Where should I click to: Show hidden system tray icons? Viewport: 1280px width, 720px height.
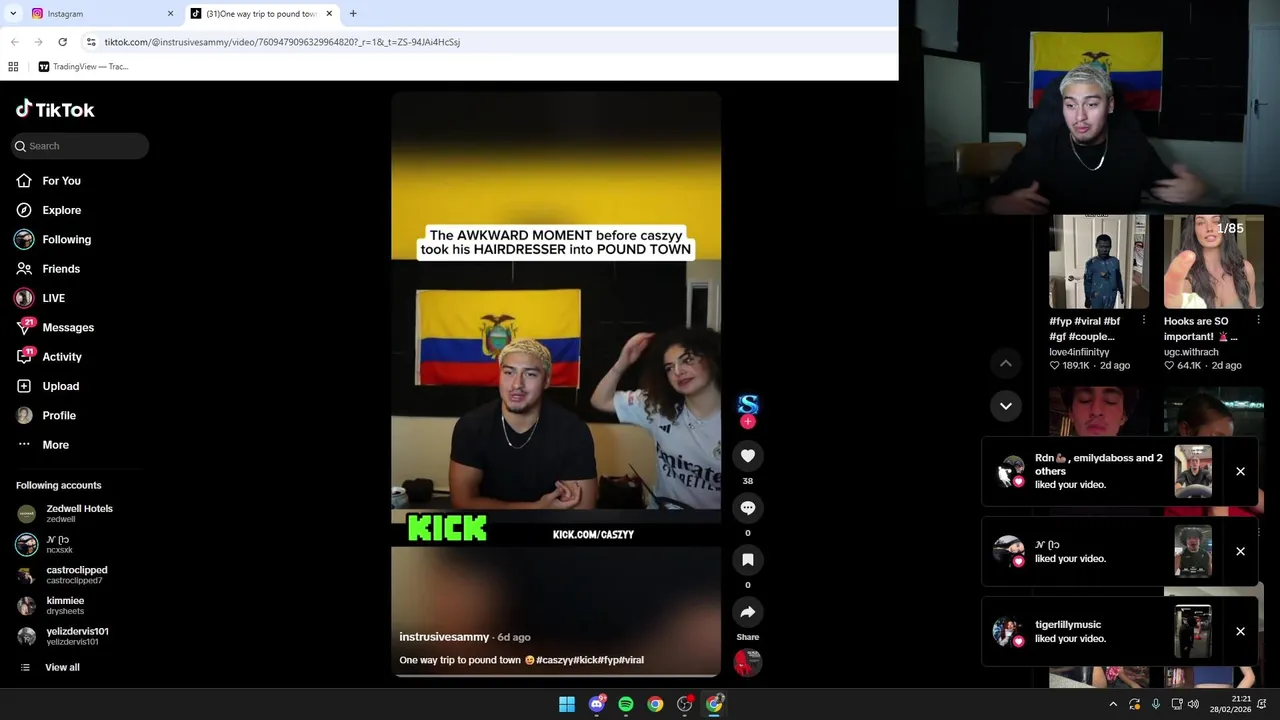point(1113,704)
